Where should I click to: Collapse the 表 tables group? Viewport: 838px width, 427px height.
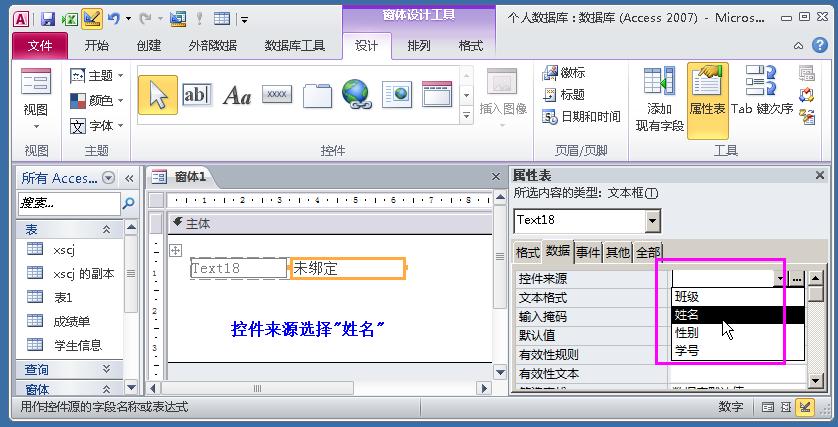(106, 230)
